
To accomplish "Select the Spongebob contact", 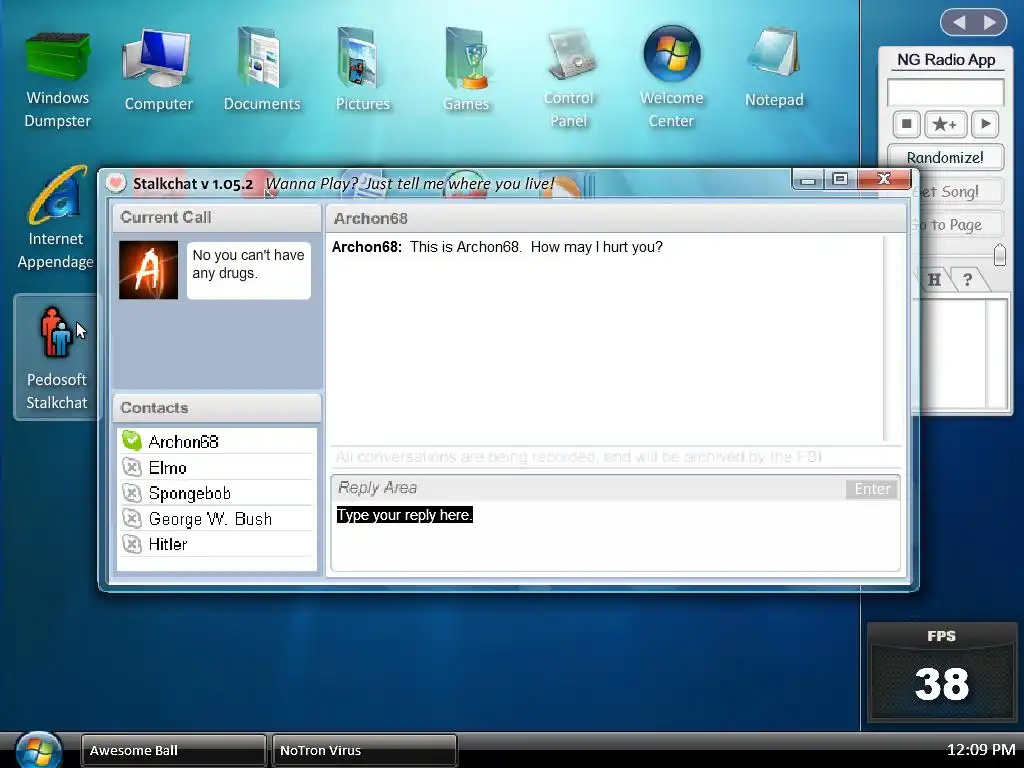I will pyautogui.click(x=217, y=493).
